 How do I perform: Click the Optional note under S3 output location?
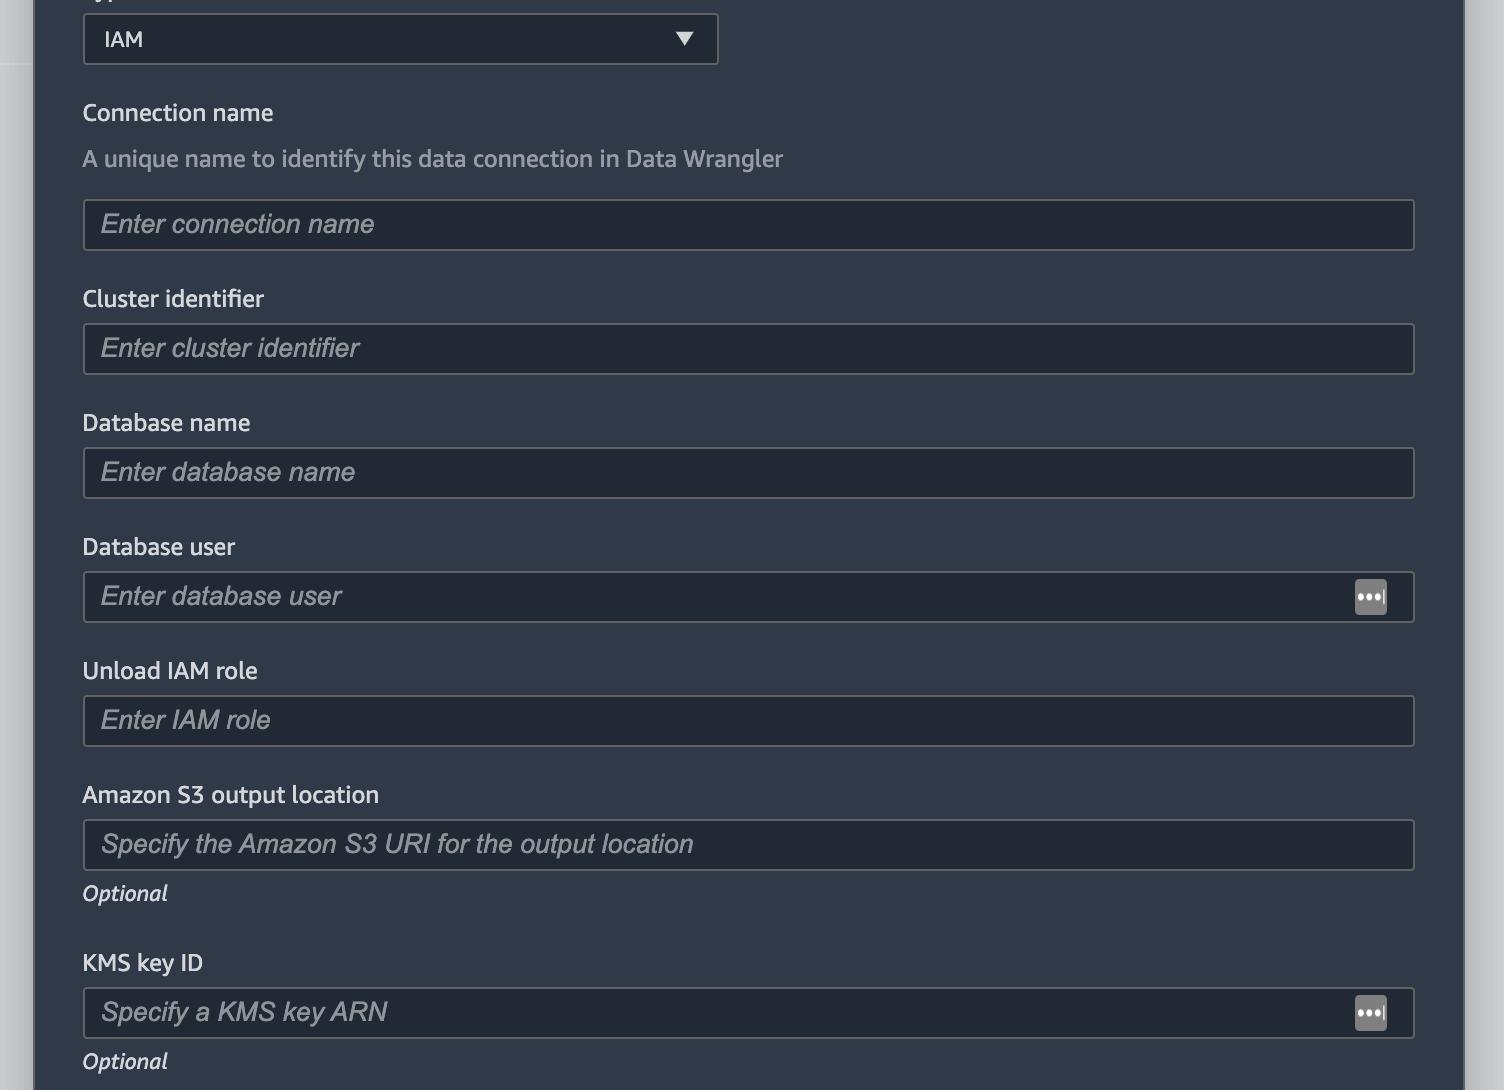pyautogui.click(x=125, y=894)
